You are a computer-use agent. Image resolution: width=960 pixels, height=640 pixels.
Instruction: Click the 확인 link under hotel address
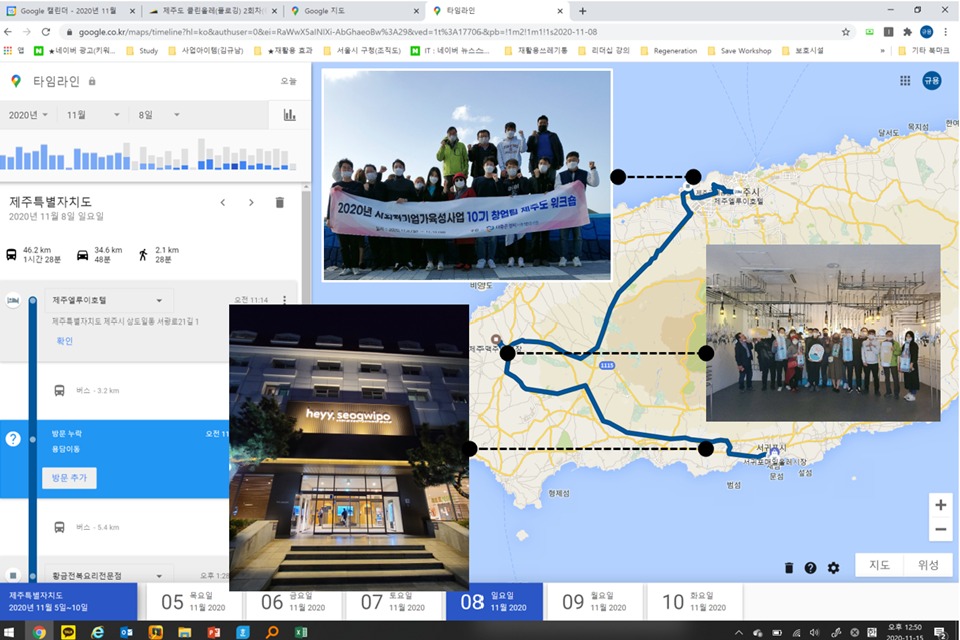(64, 341)
